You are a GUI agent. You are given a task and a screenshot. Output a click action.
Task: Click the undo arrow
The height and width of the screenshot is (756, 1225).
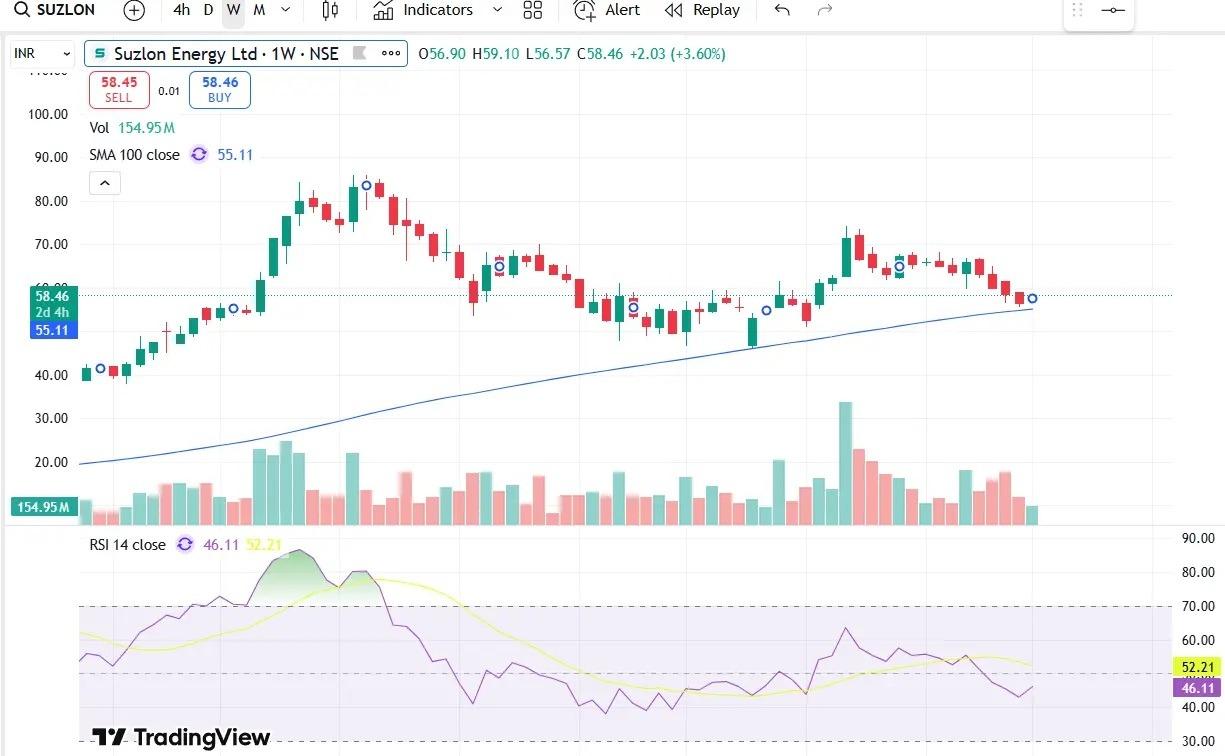click(x=782, y=10)
